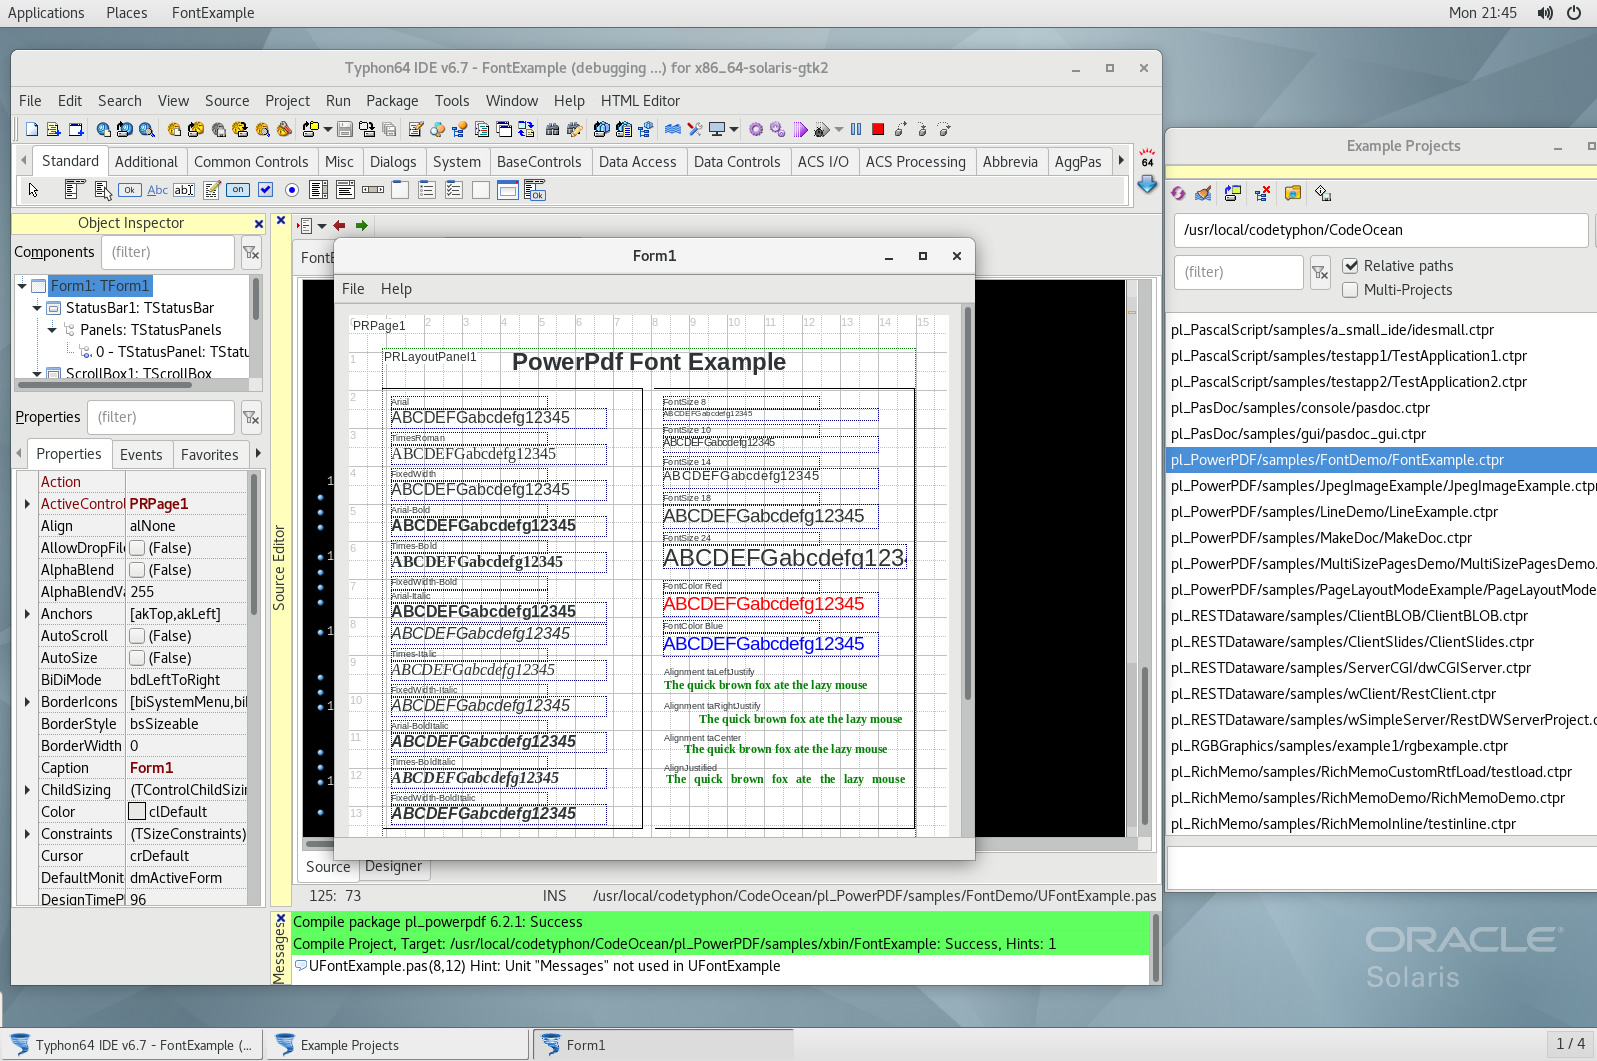Enable the Multi-Projects checkbox

1351,290
